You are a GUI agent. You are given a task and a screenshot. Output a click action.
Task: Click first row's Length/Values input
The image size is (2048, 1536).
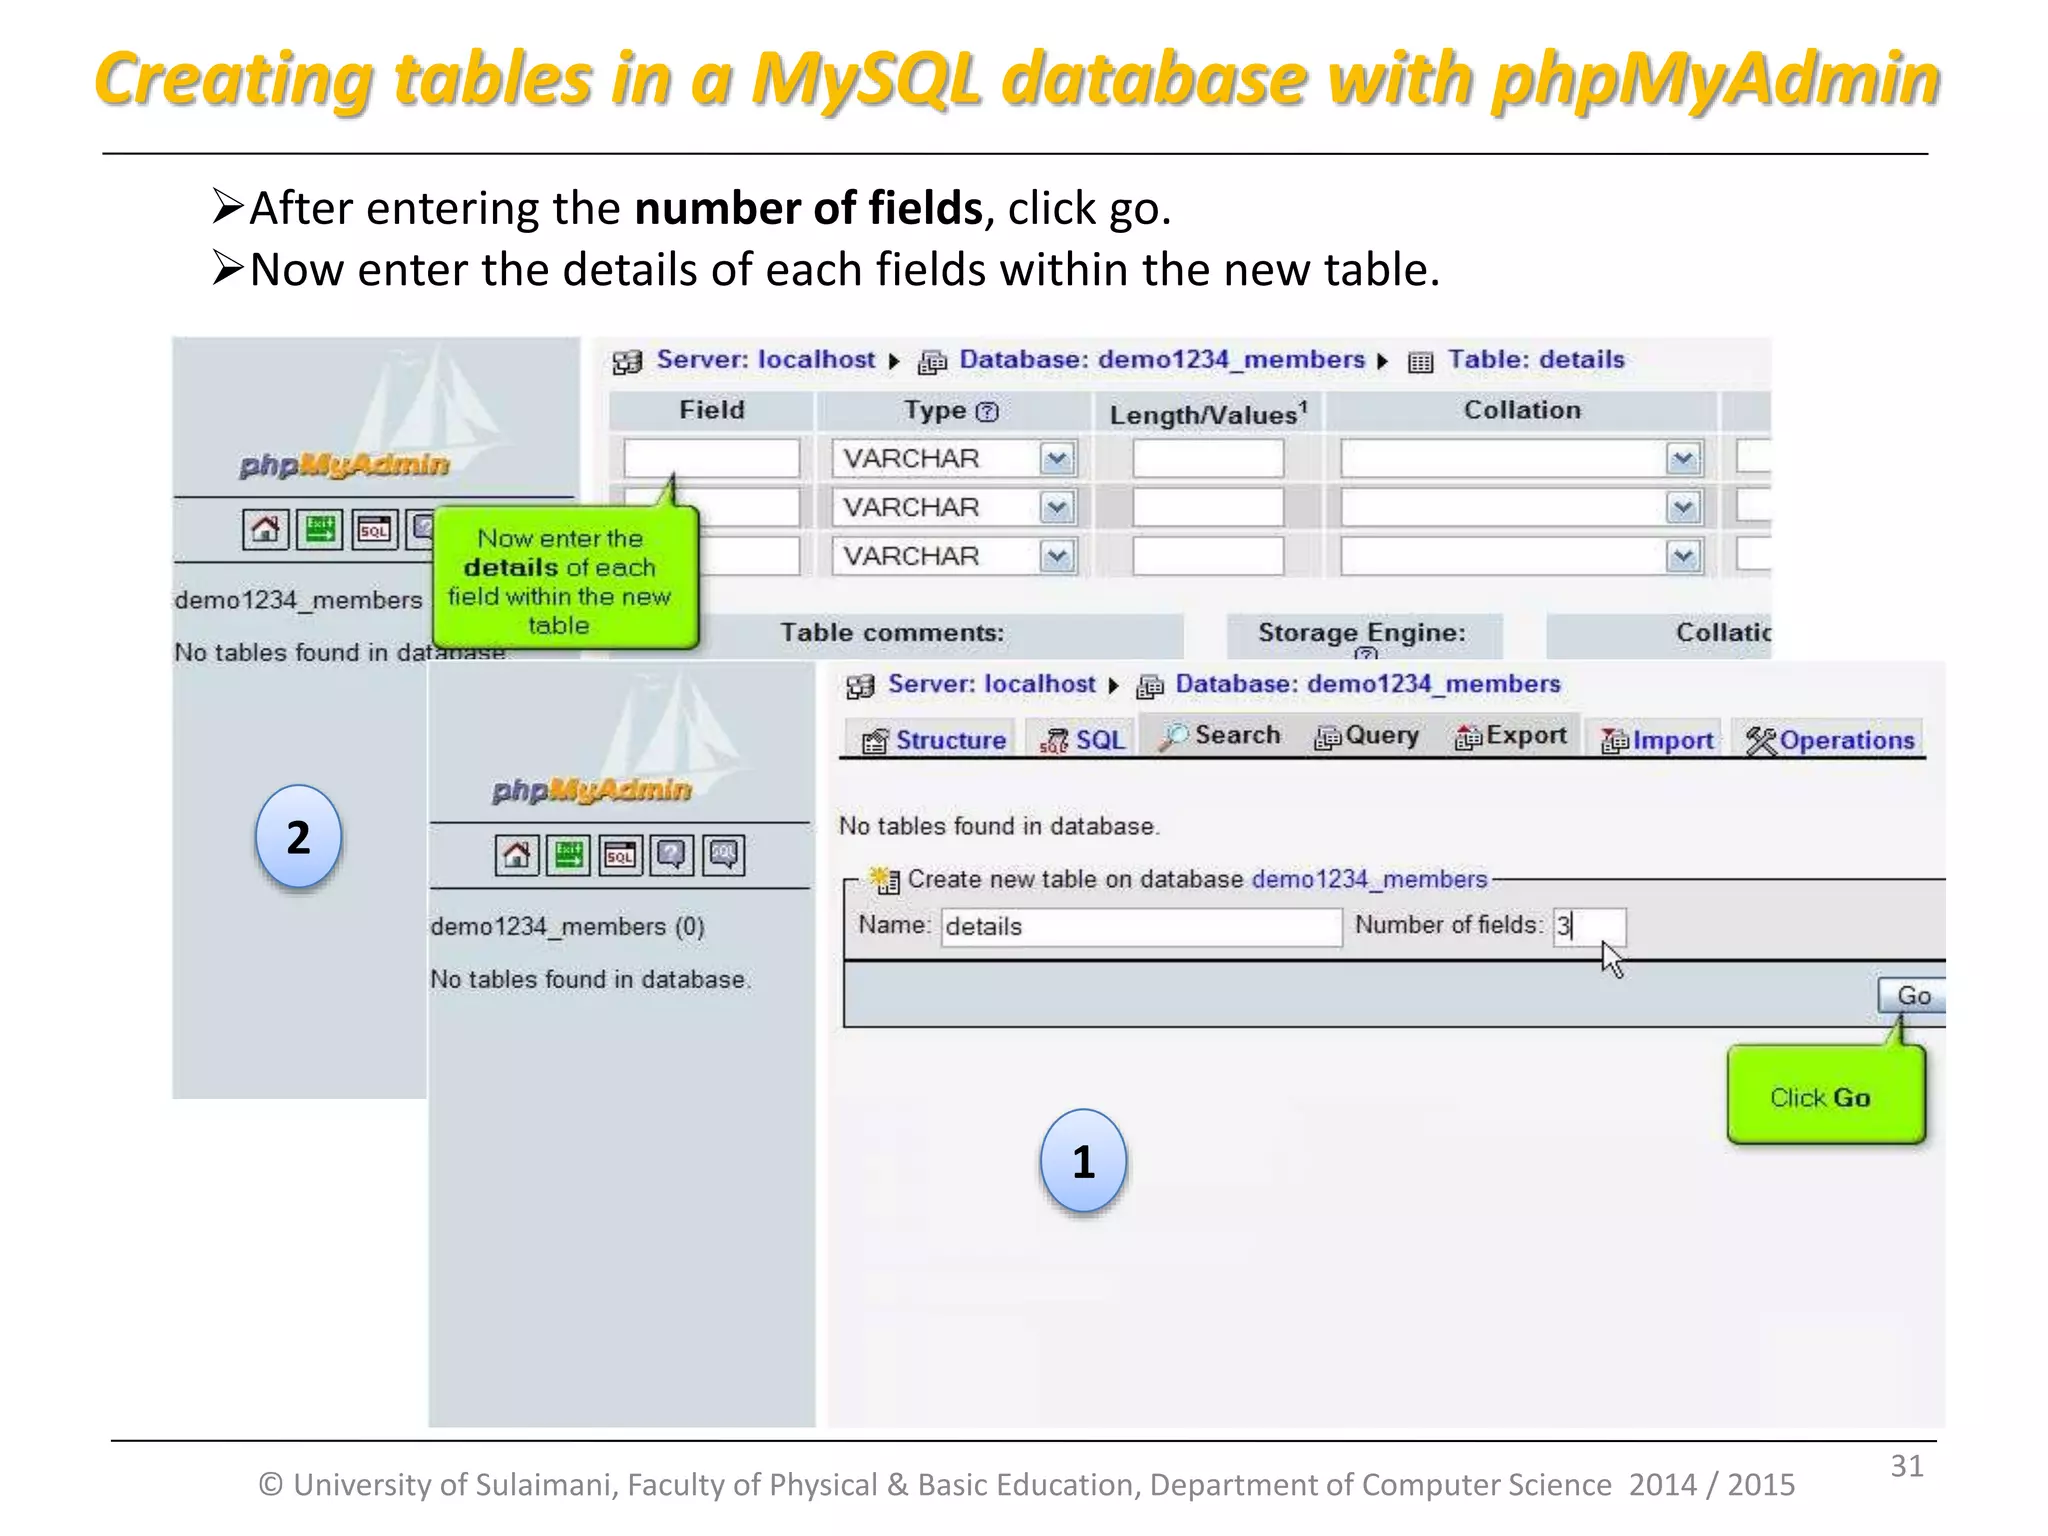pyautogui.click(x=1208, y=459)
